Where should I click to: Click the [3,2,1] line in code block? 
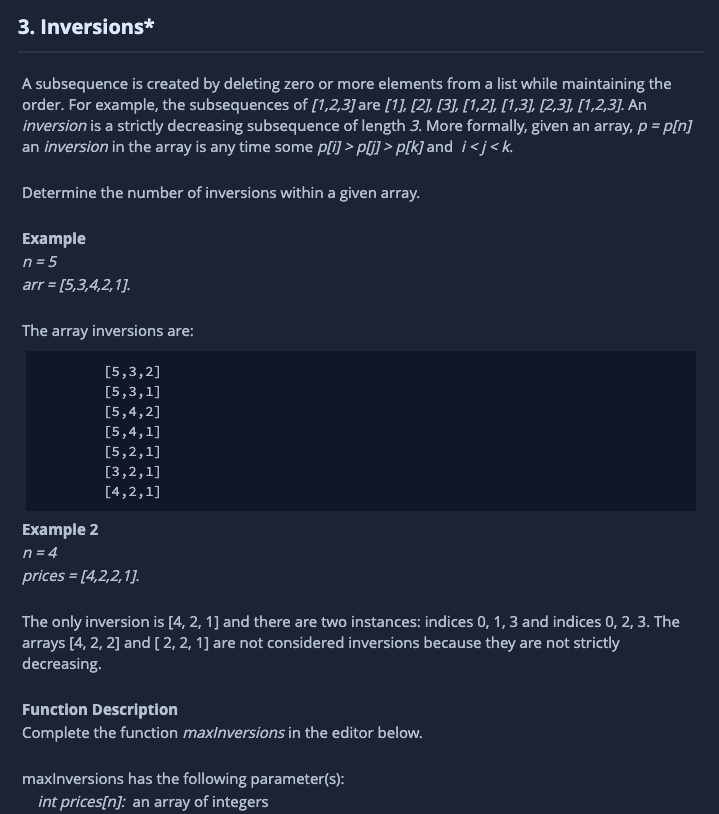[132, 471]
